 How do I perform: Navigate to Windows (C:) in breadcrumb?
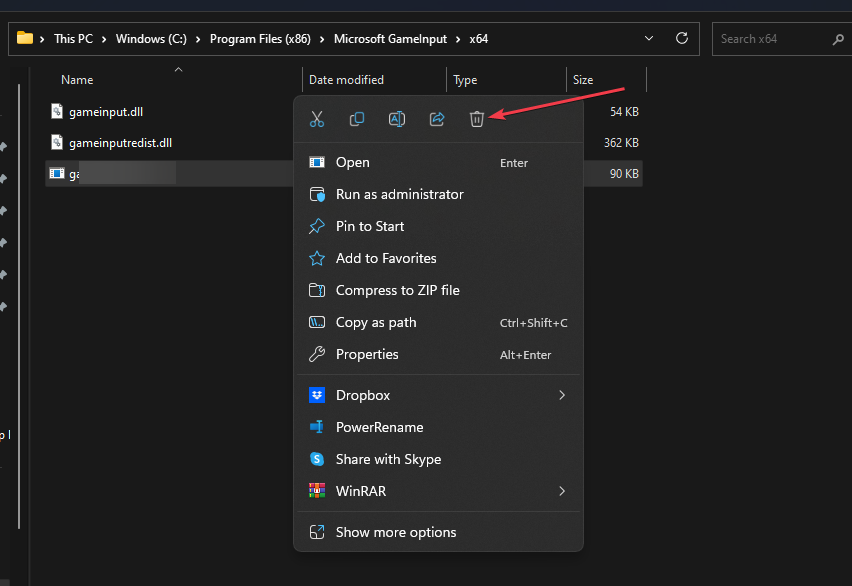coord(151,39)
